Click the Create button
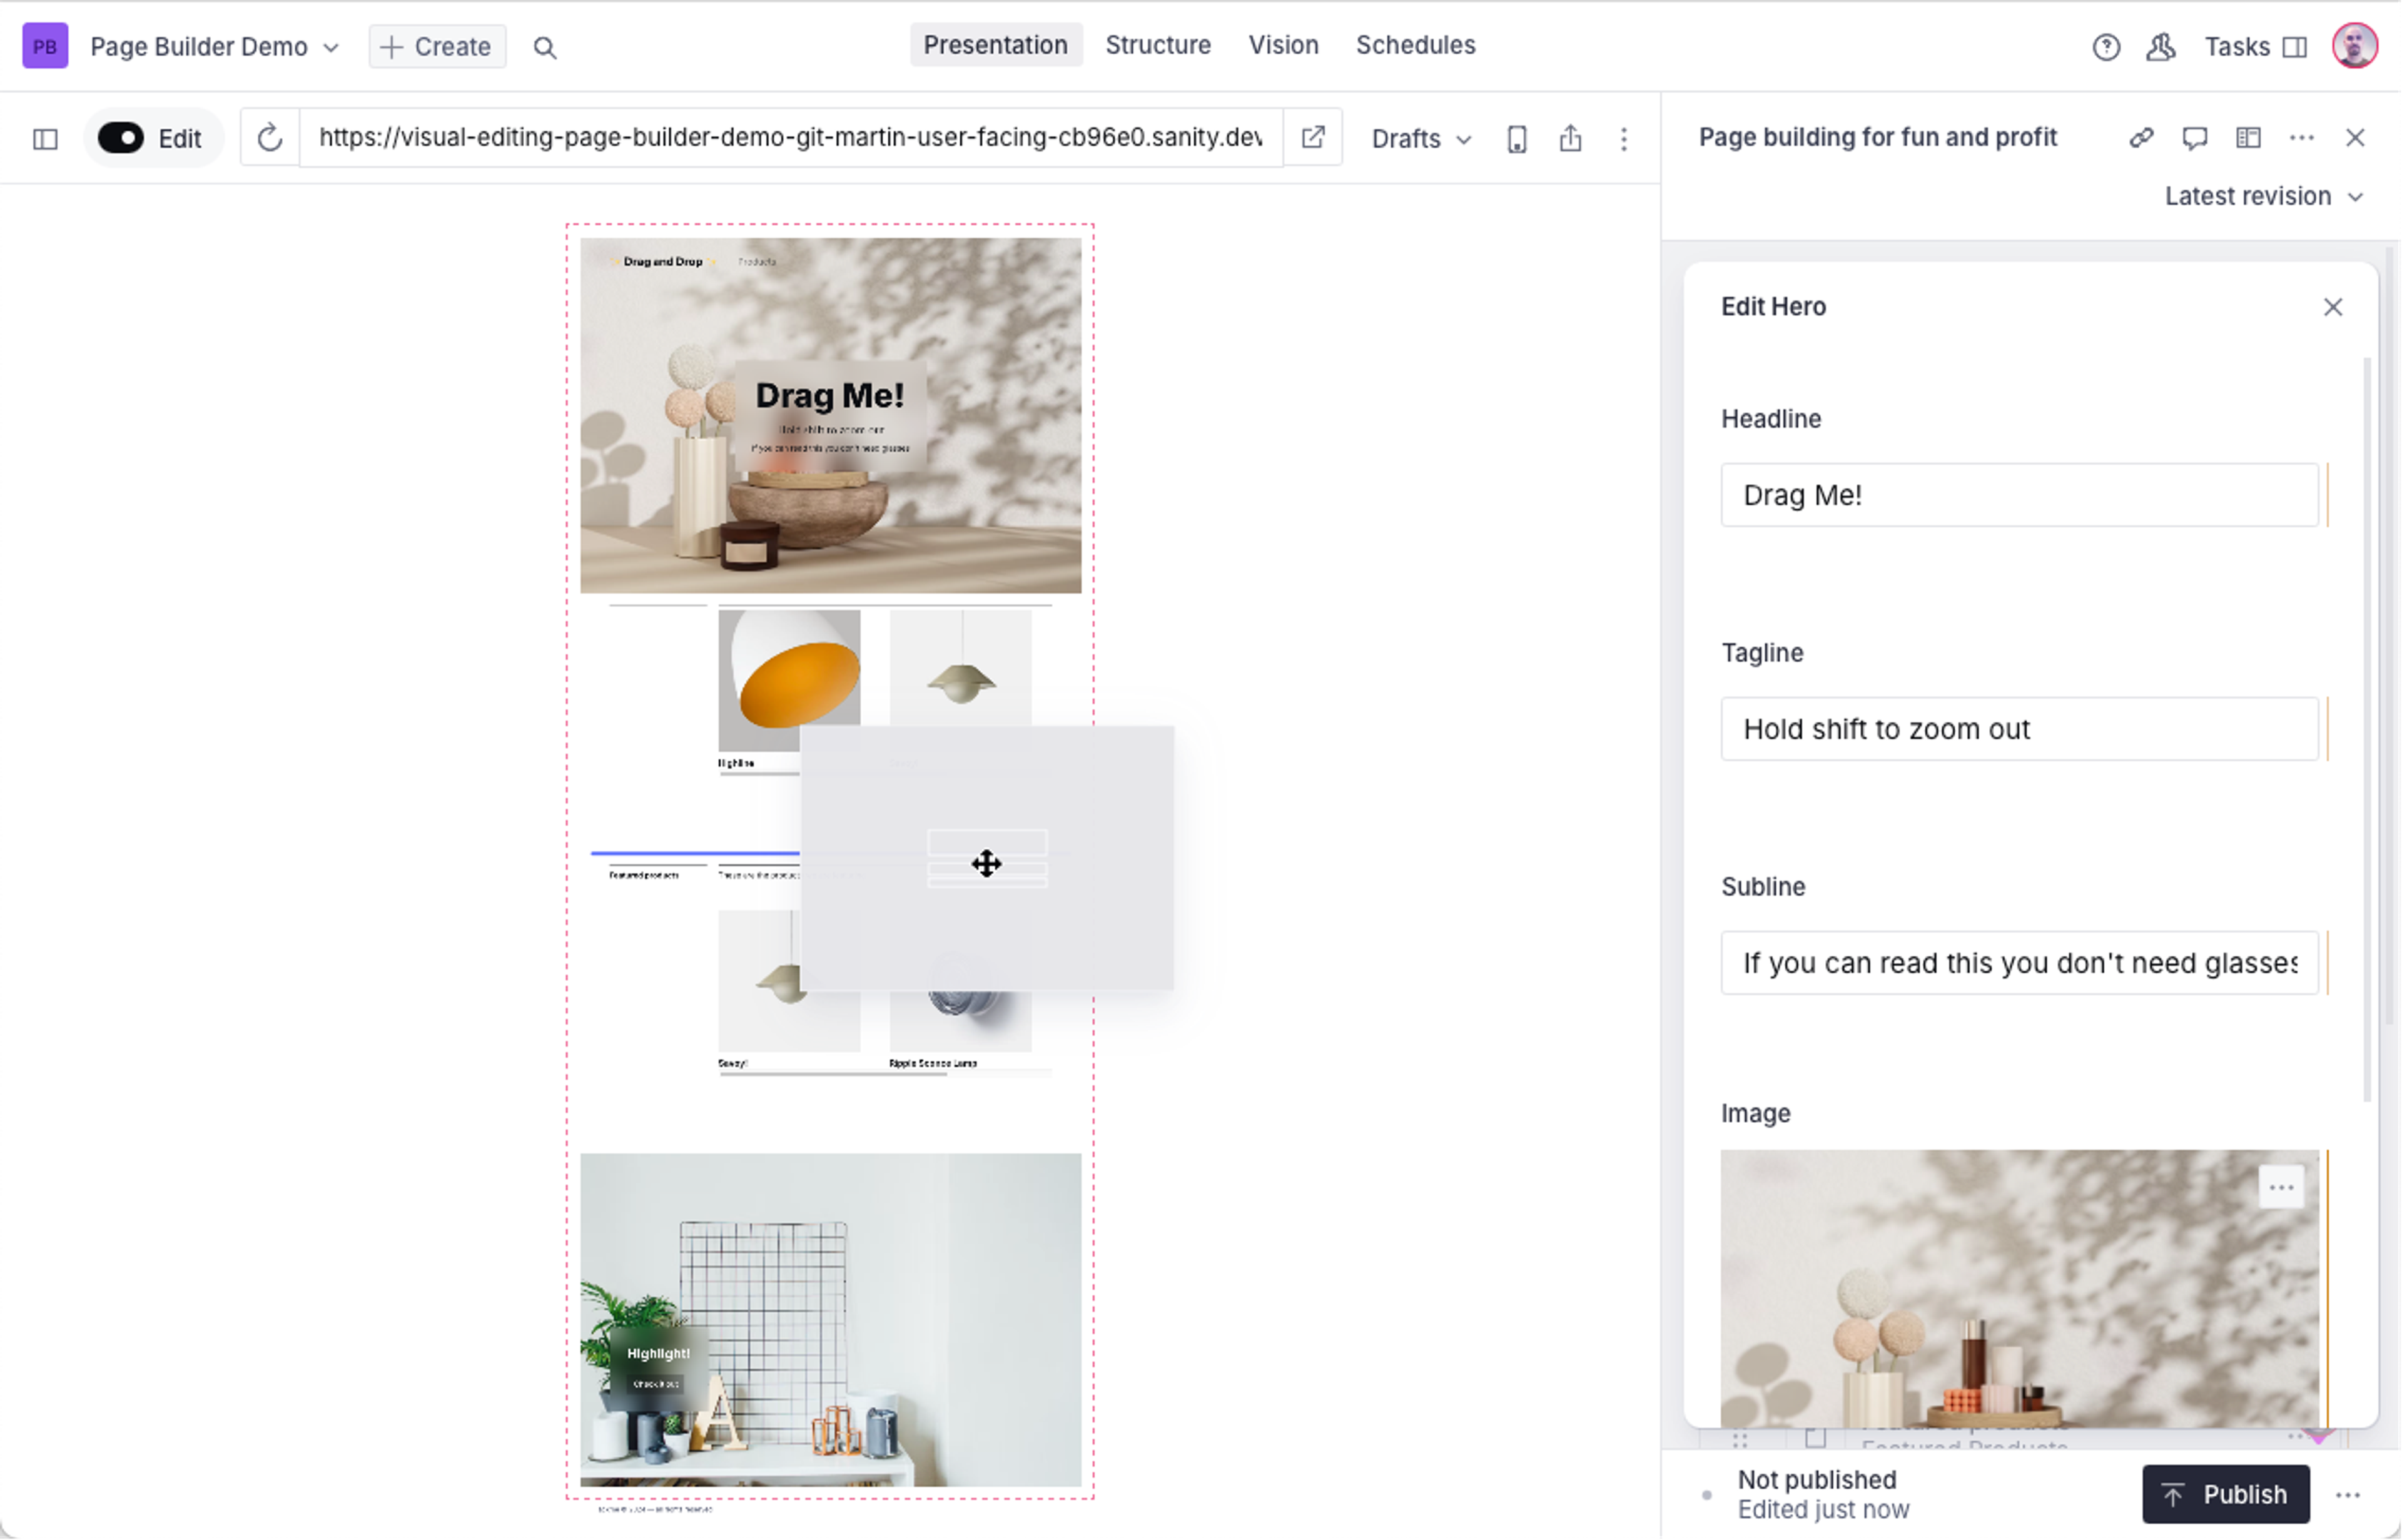 (x=437, y=47)
